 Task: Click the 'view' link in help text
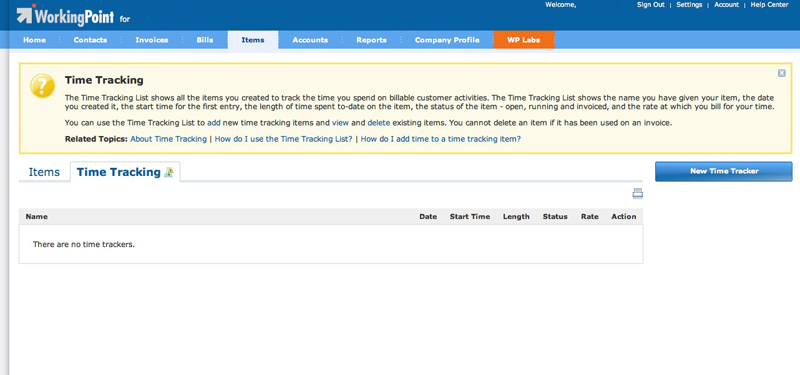(340, 123)
